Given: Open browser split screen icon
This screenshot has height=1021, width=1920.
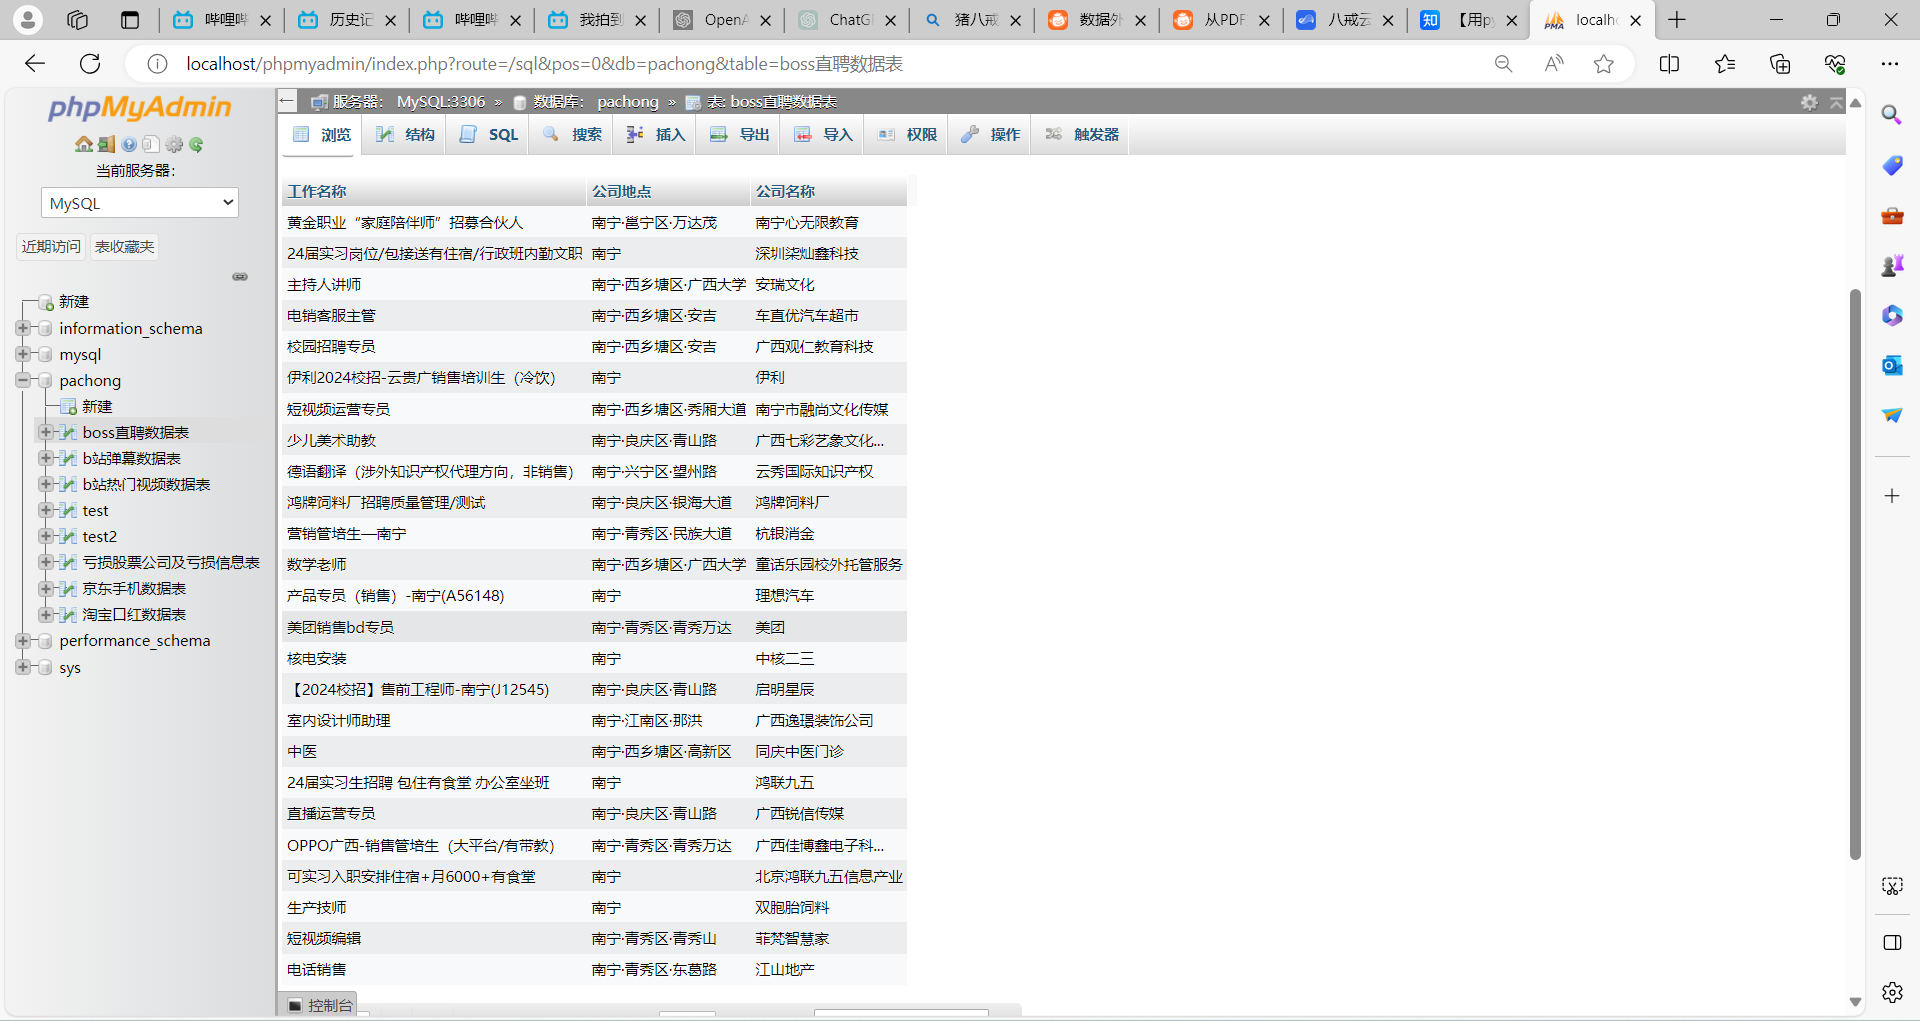Looking at the screenshot, I should (x=1669, y=64).
